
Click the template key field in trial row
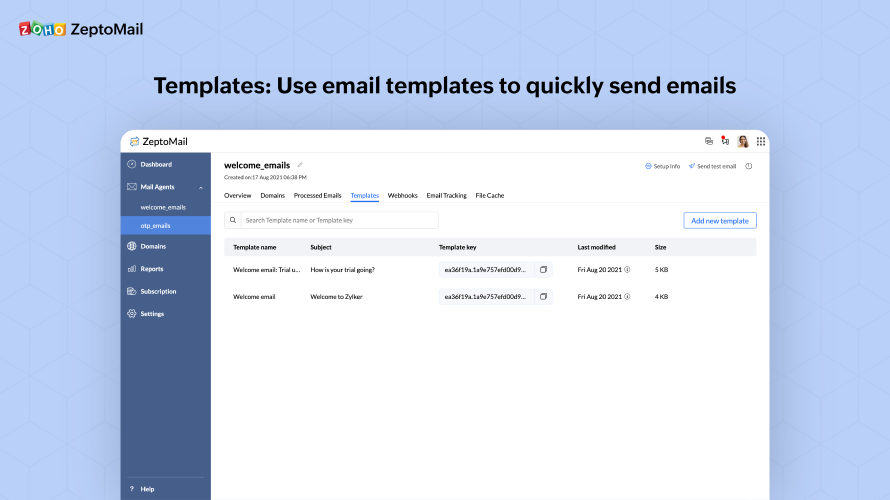coord(486,270)
